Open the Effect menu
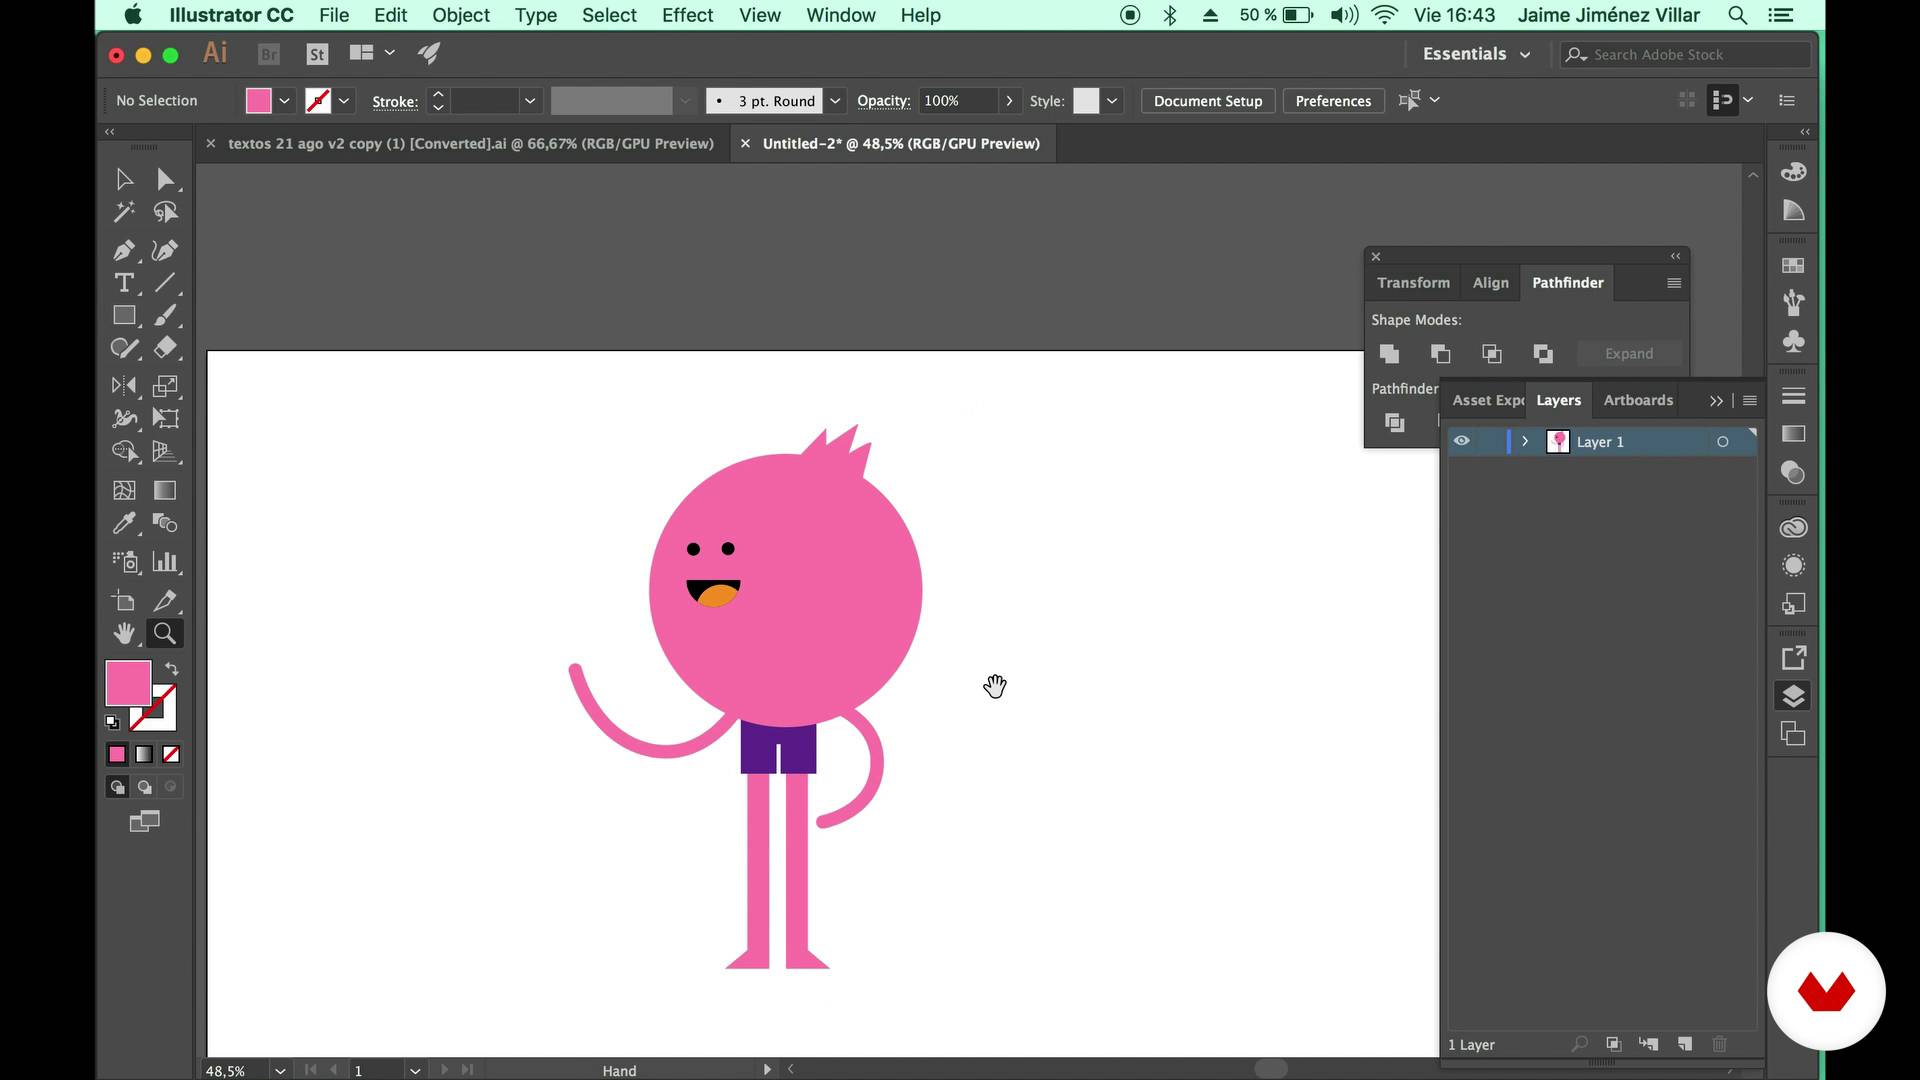Viewport: 1920px width, 1080px height. pyautogui.click(x=687, y=15)
